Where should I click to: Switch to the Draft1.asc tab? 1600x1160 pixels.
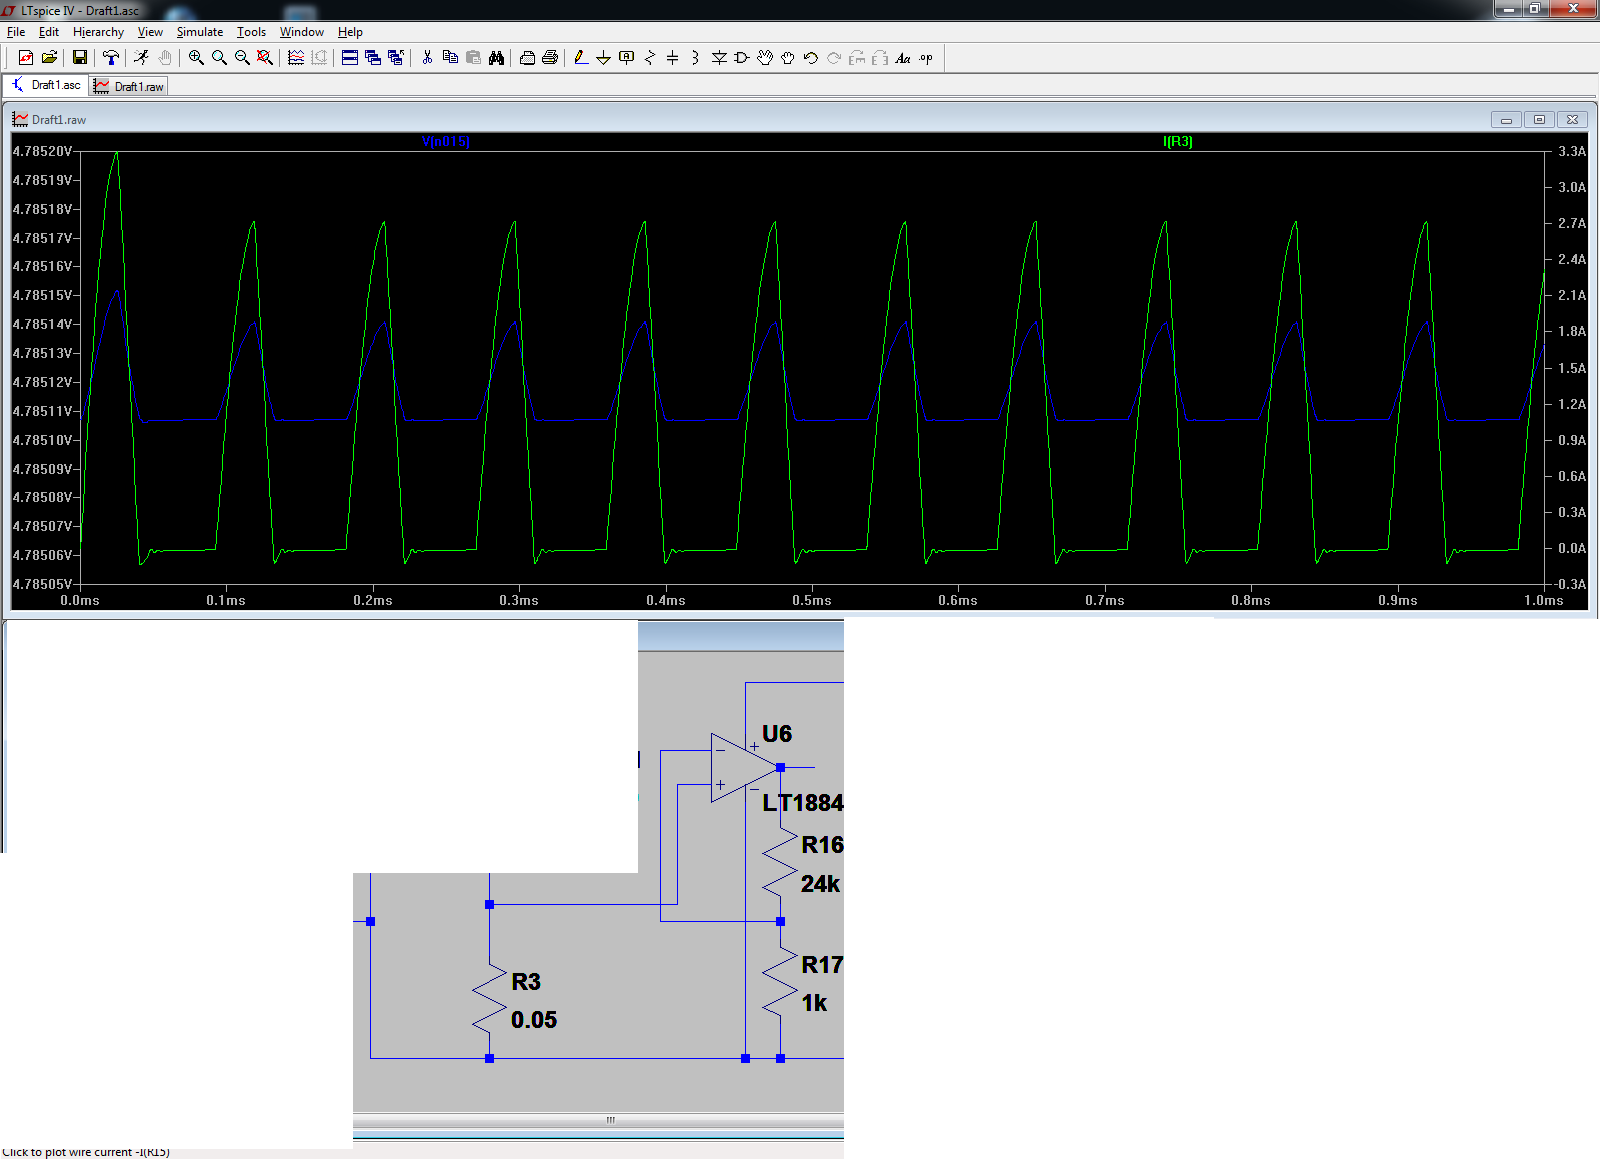(46, 85)
